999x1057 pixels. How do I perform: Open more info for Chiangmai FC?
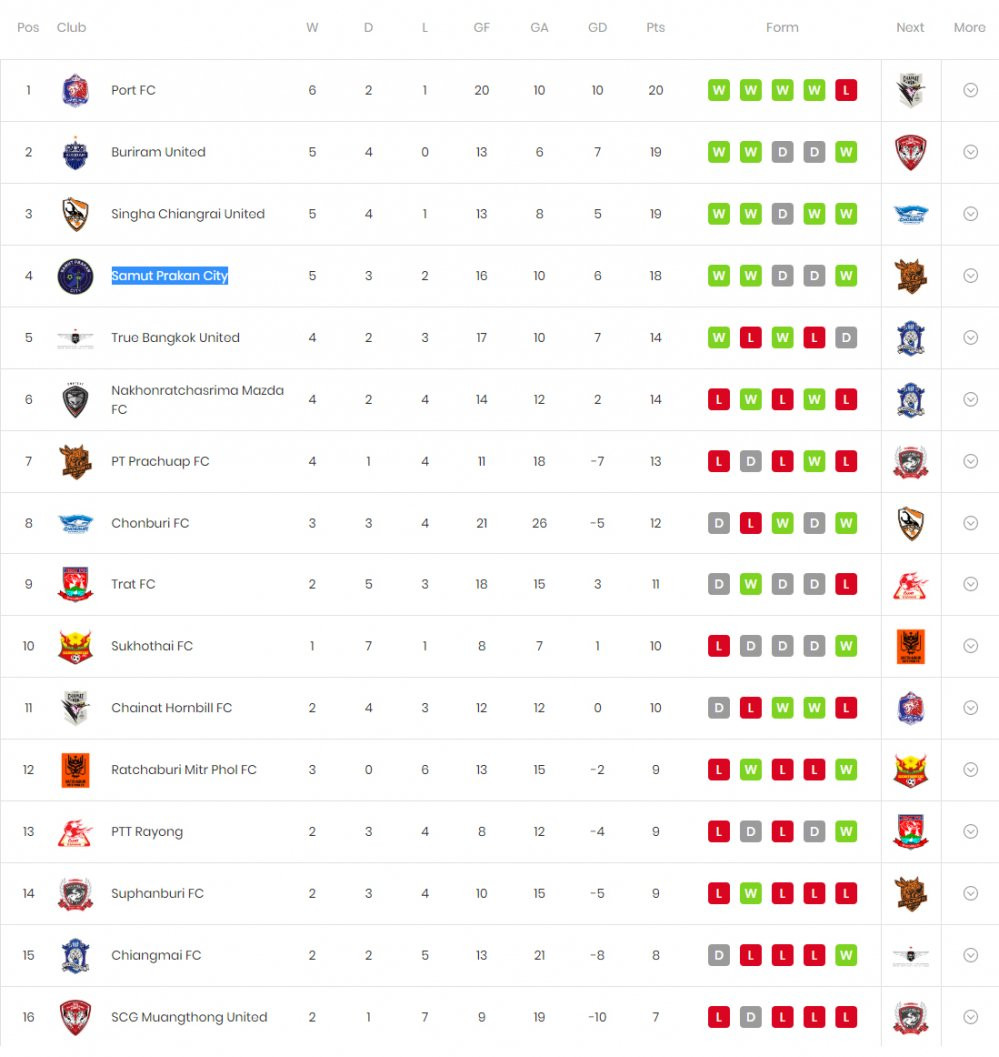970,955
